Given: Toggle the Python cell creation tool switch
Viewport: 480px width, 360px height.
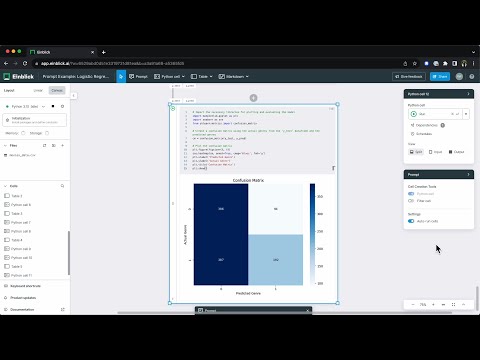Looking at the screenshot, I should [411, 194].
